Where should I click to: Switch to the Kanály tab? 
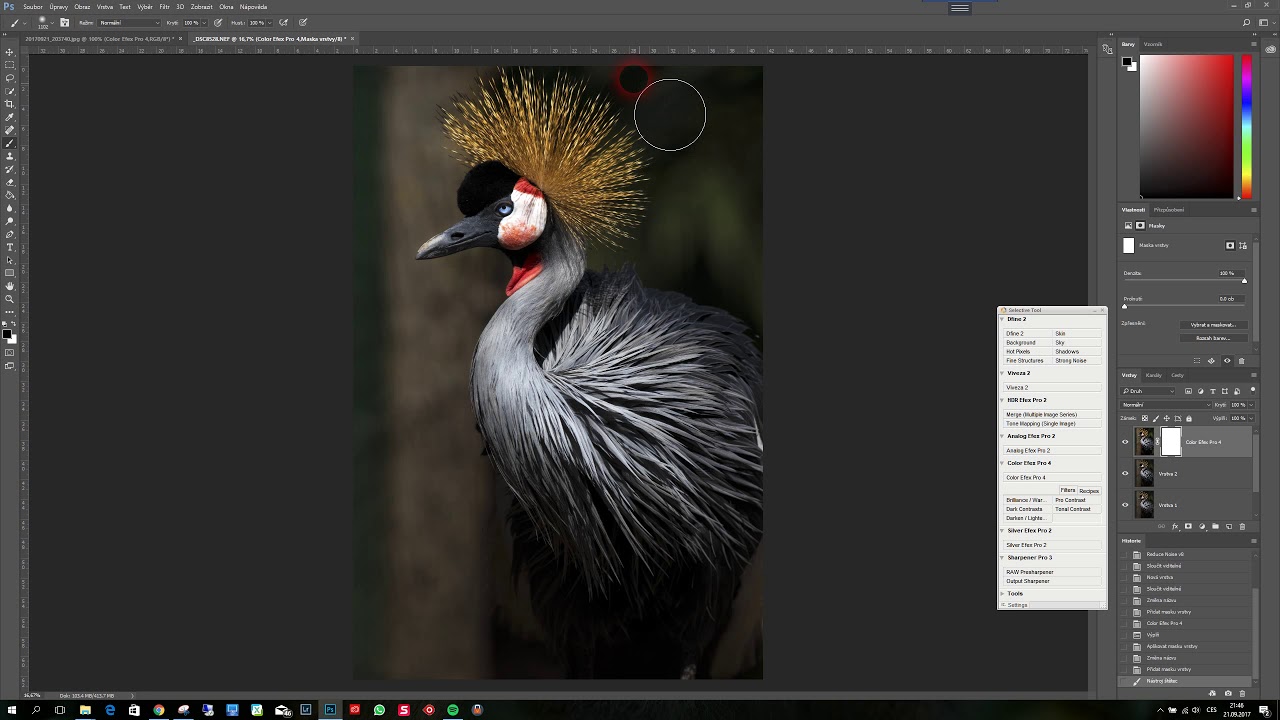1153,375
